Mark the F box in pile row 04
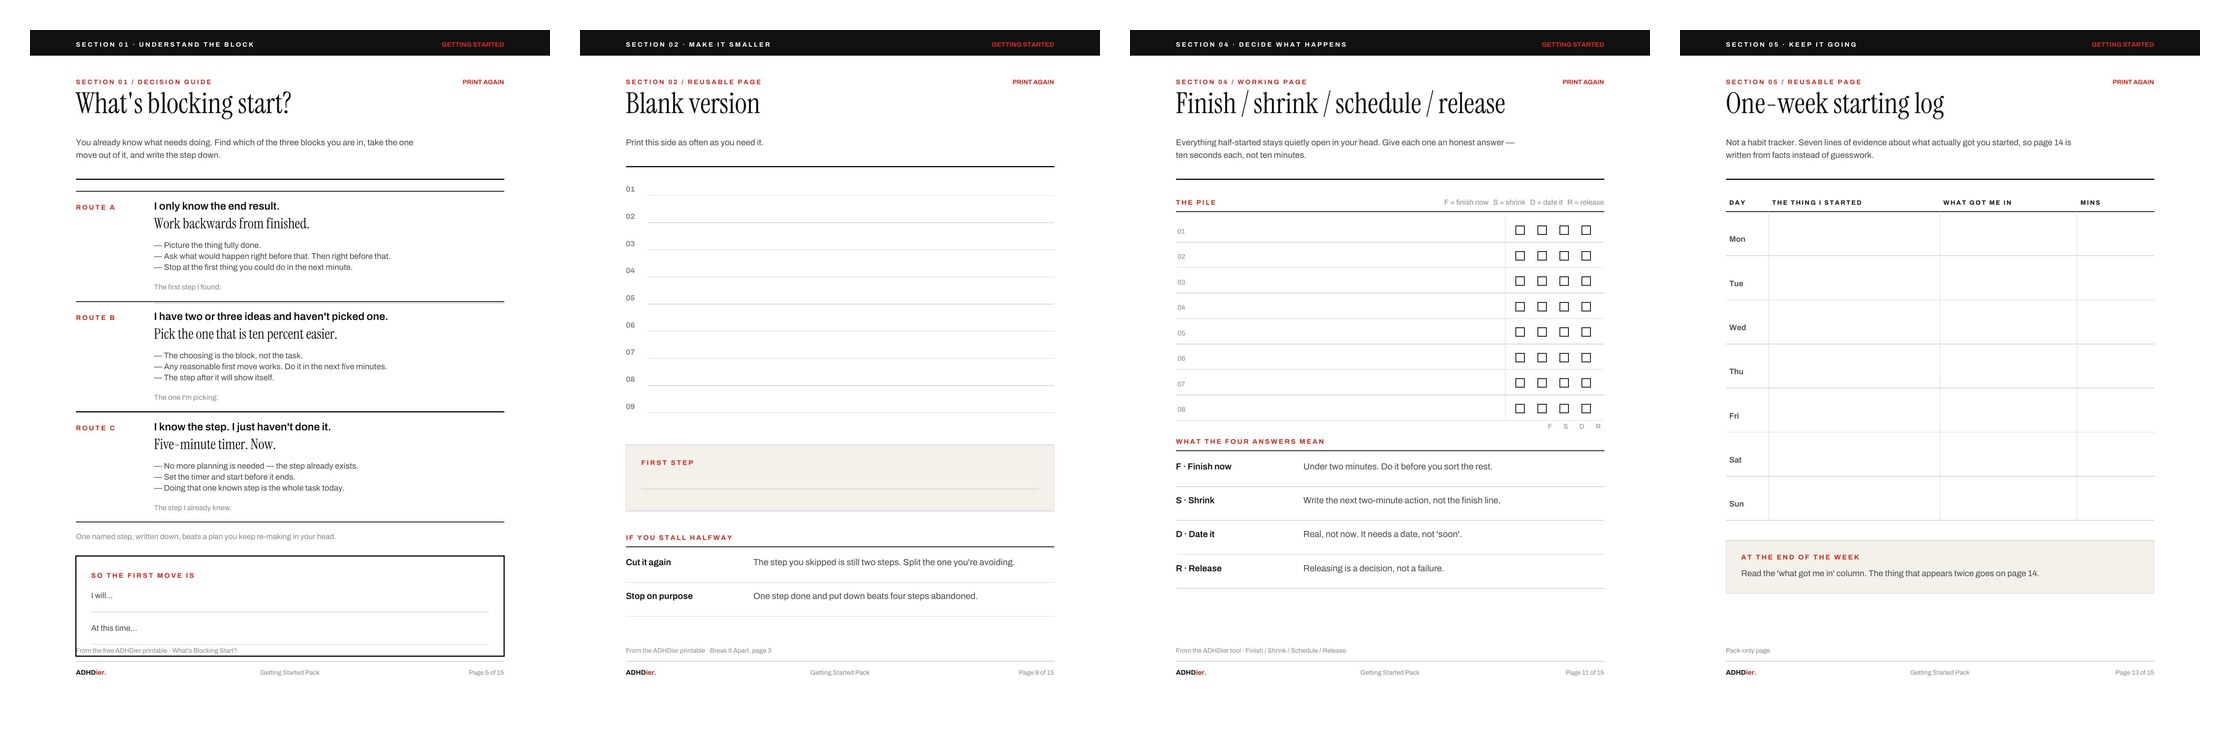The width and height of the screenshot is (2230, 732). point(1520,307)
